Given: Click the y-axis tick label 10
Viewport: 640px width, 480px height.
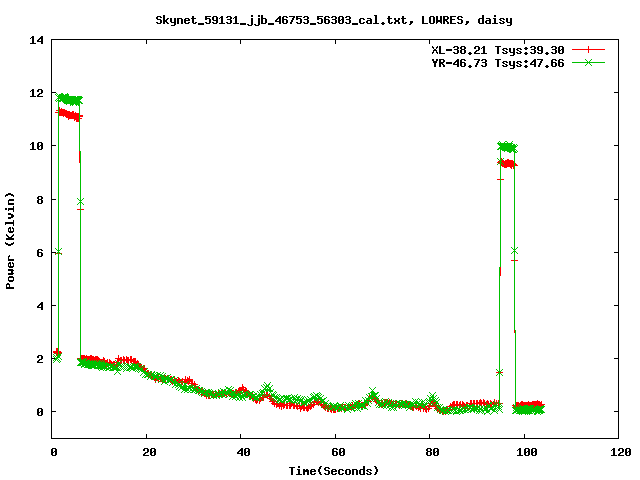Looking at the screenshot, I should (37, 146).
